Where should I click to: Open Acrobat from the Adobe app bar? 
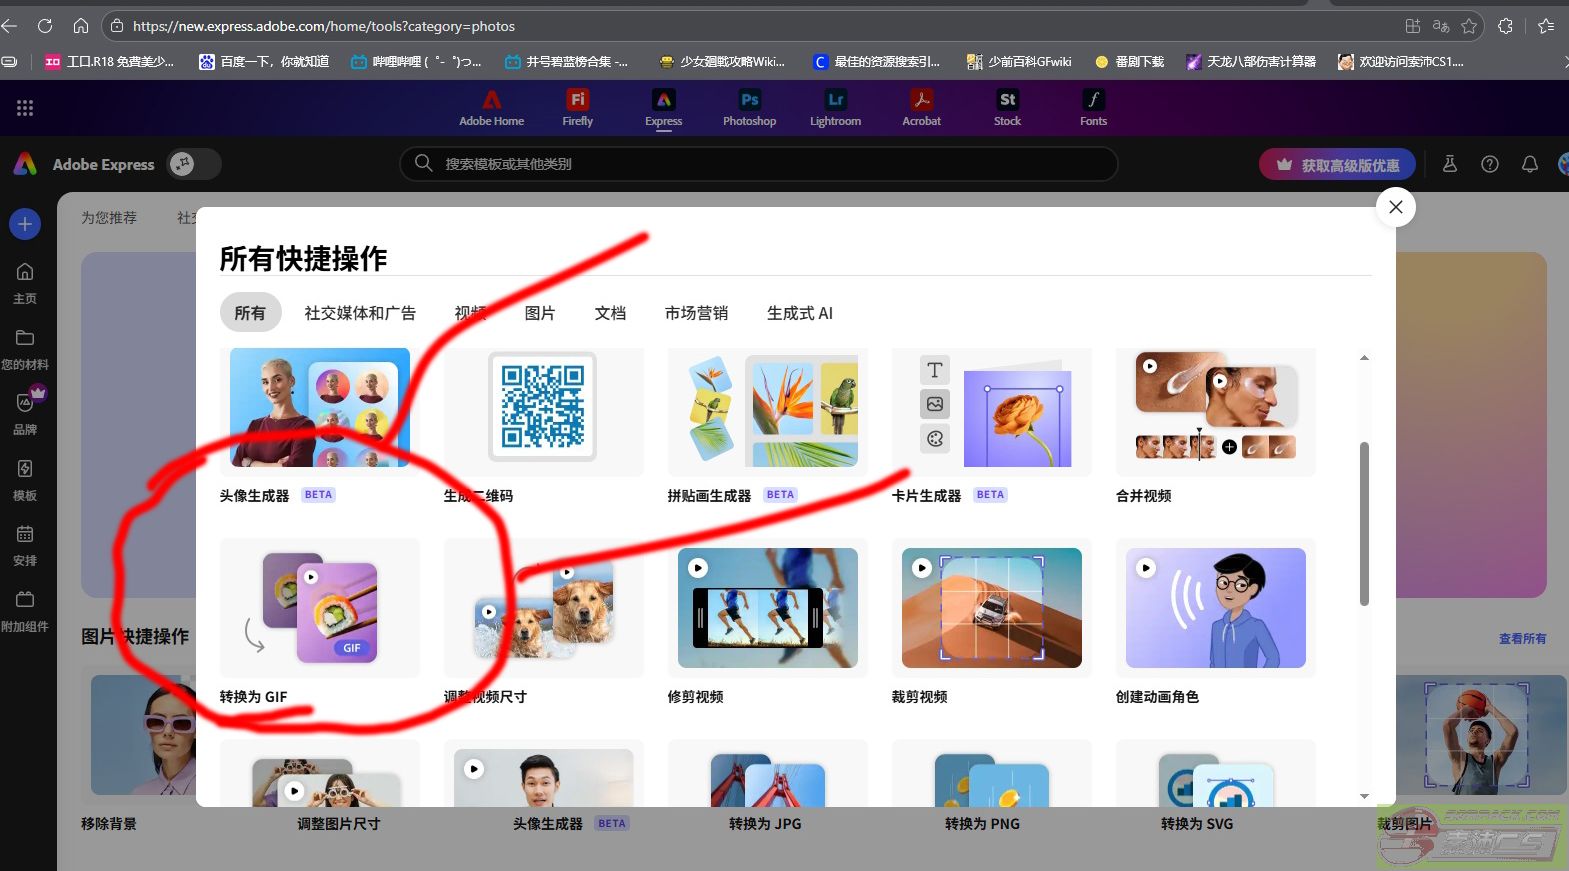(x=921, y=108)
